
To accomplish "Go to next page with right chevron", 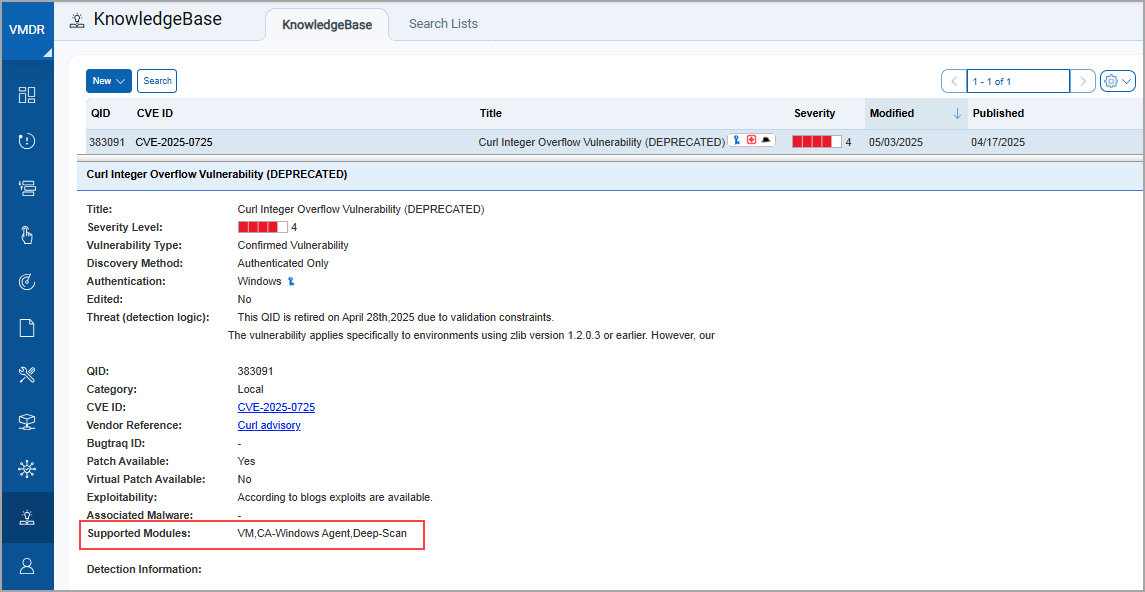I will pyautogui.click(x=1083, y=81).
